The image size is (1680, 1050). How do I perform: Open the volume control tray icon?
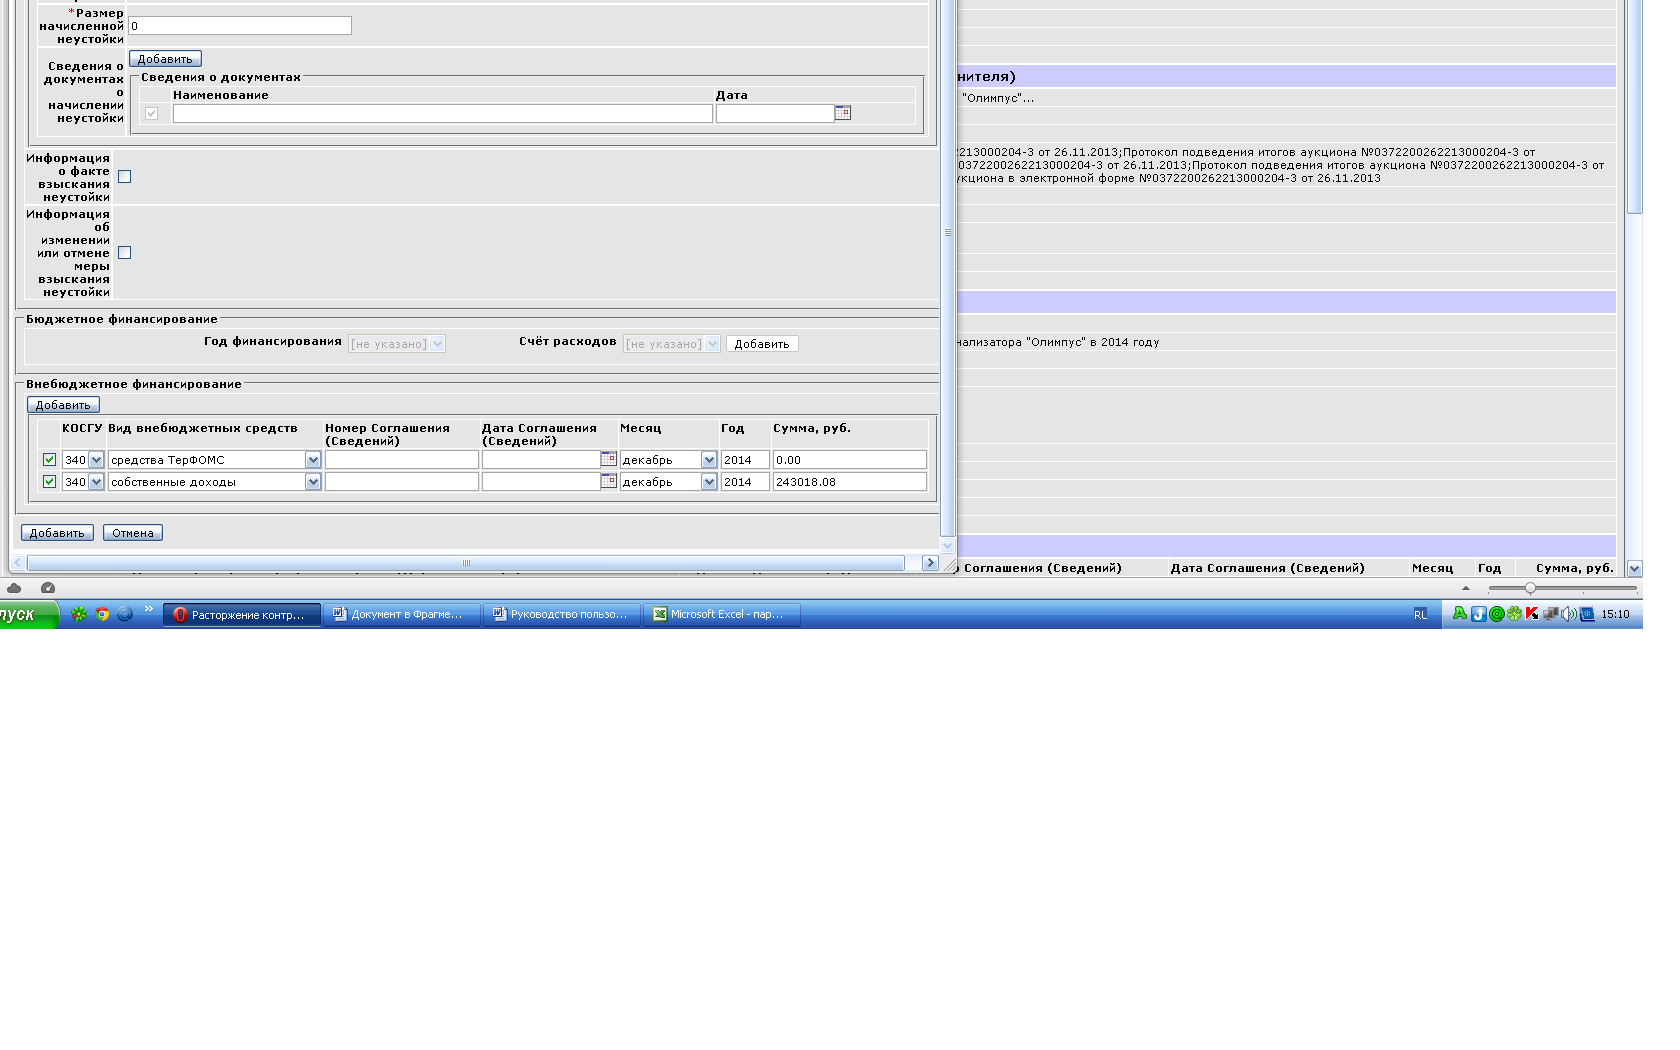click(1568, 614)
